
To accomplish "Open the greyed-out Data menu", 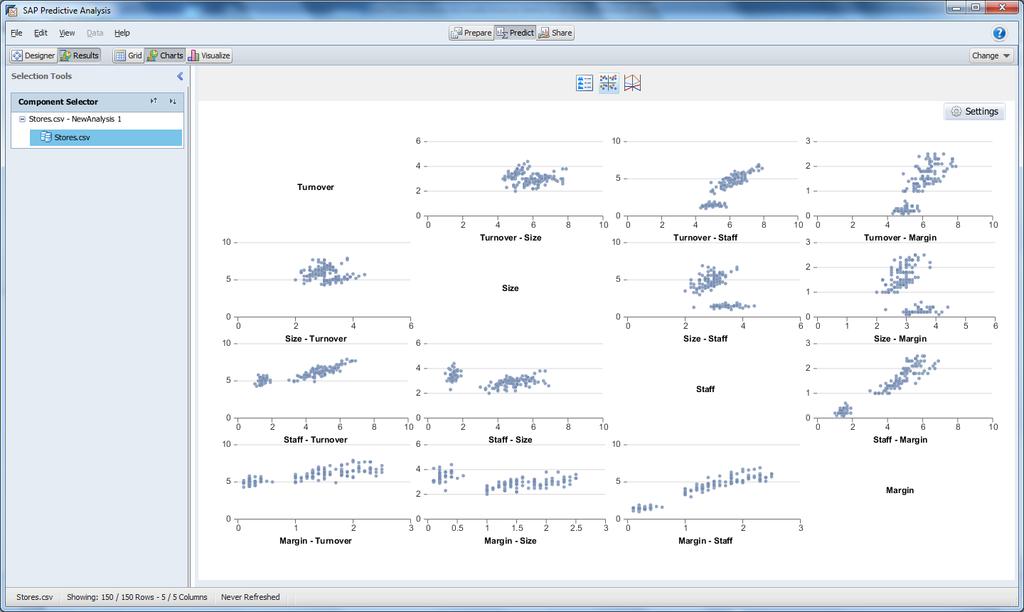I will 95,33.
